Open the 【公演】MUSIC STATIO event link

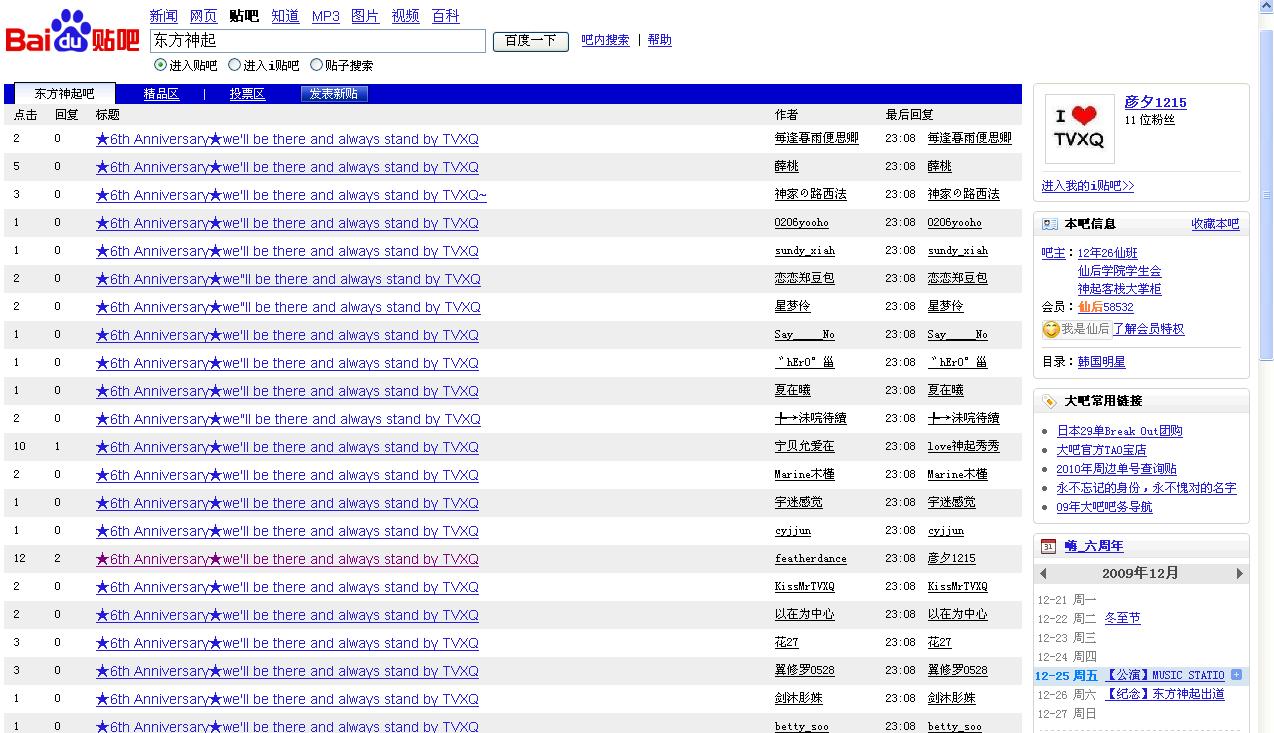[x=1165, y=676]
